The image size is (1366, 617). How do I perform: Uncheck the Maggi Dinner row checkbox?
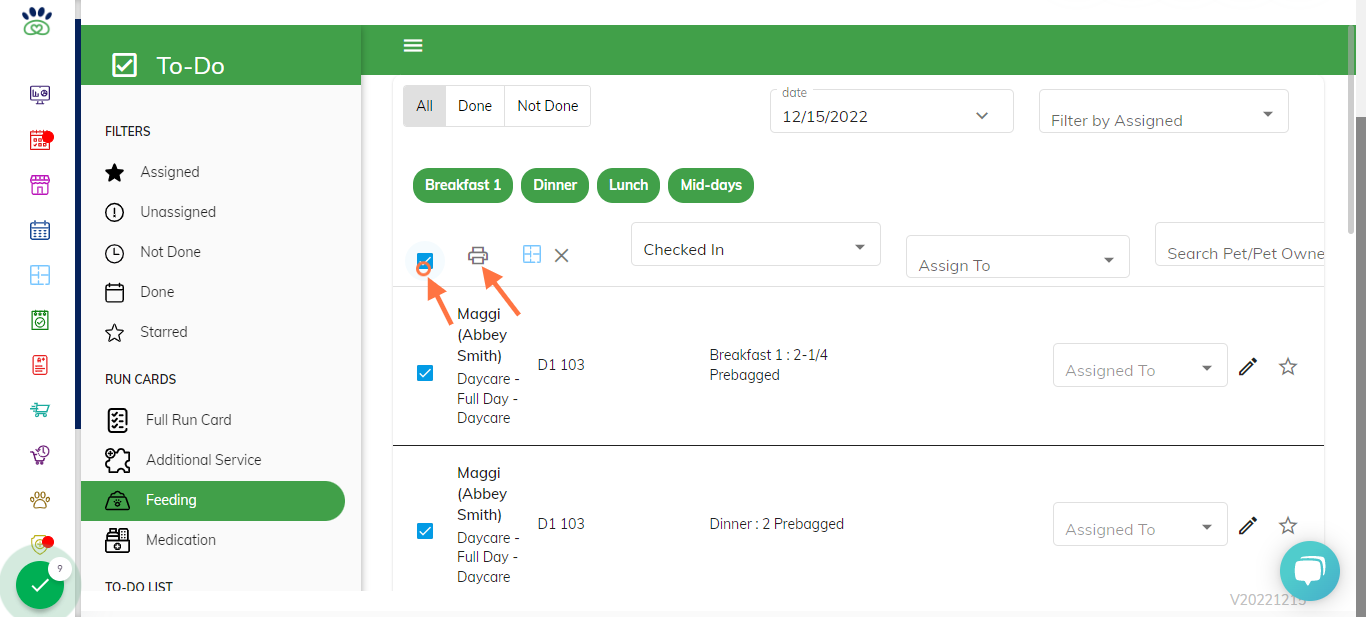point(424,531)
